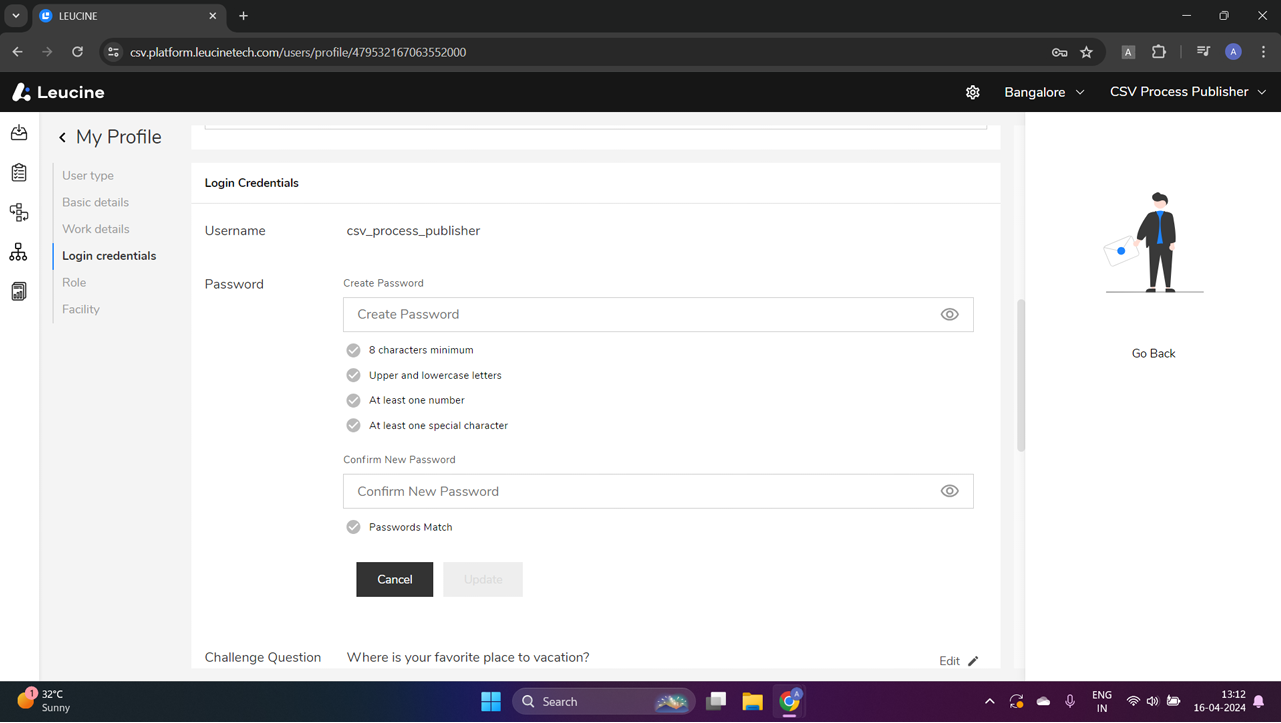Reveal the Create Password field contents
The height and width of the screenshot is (723, 1281).
(949, 313)
